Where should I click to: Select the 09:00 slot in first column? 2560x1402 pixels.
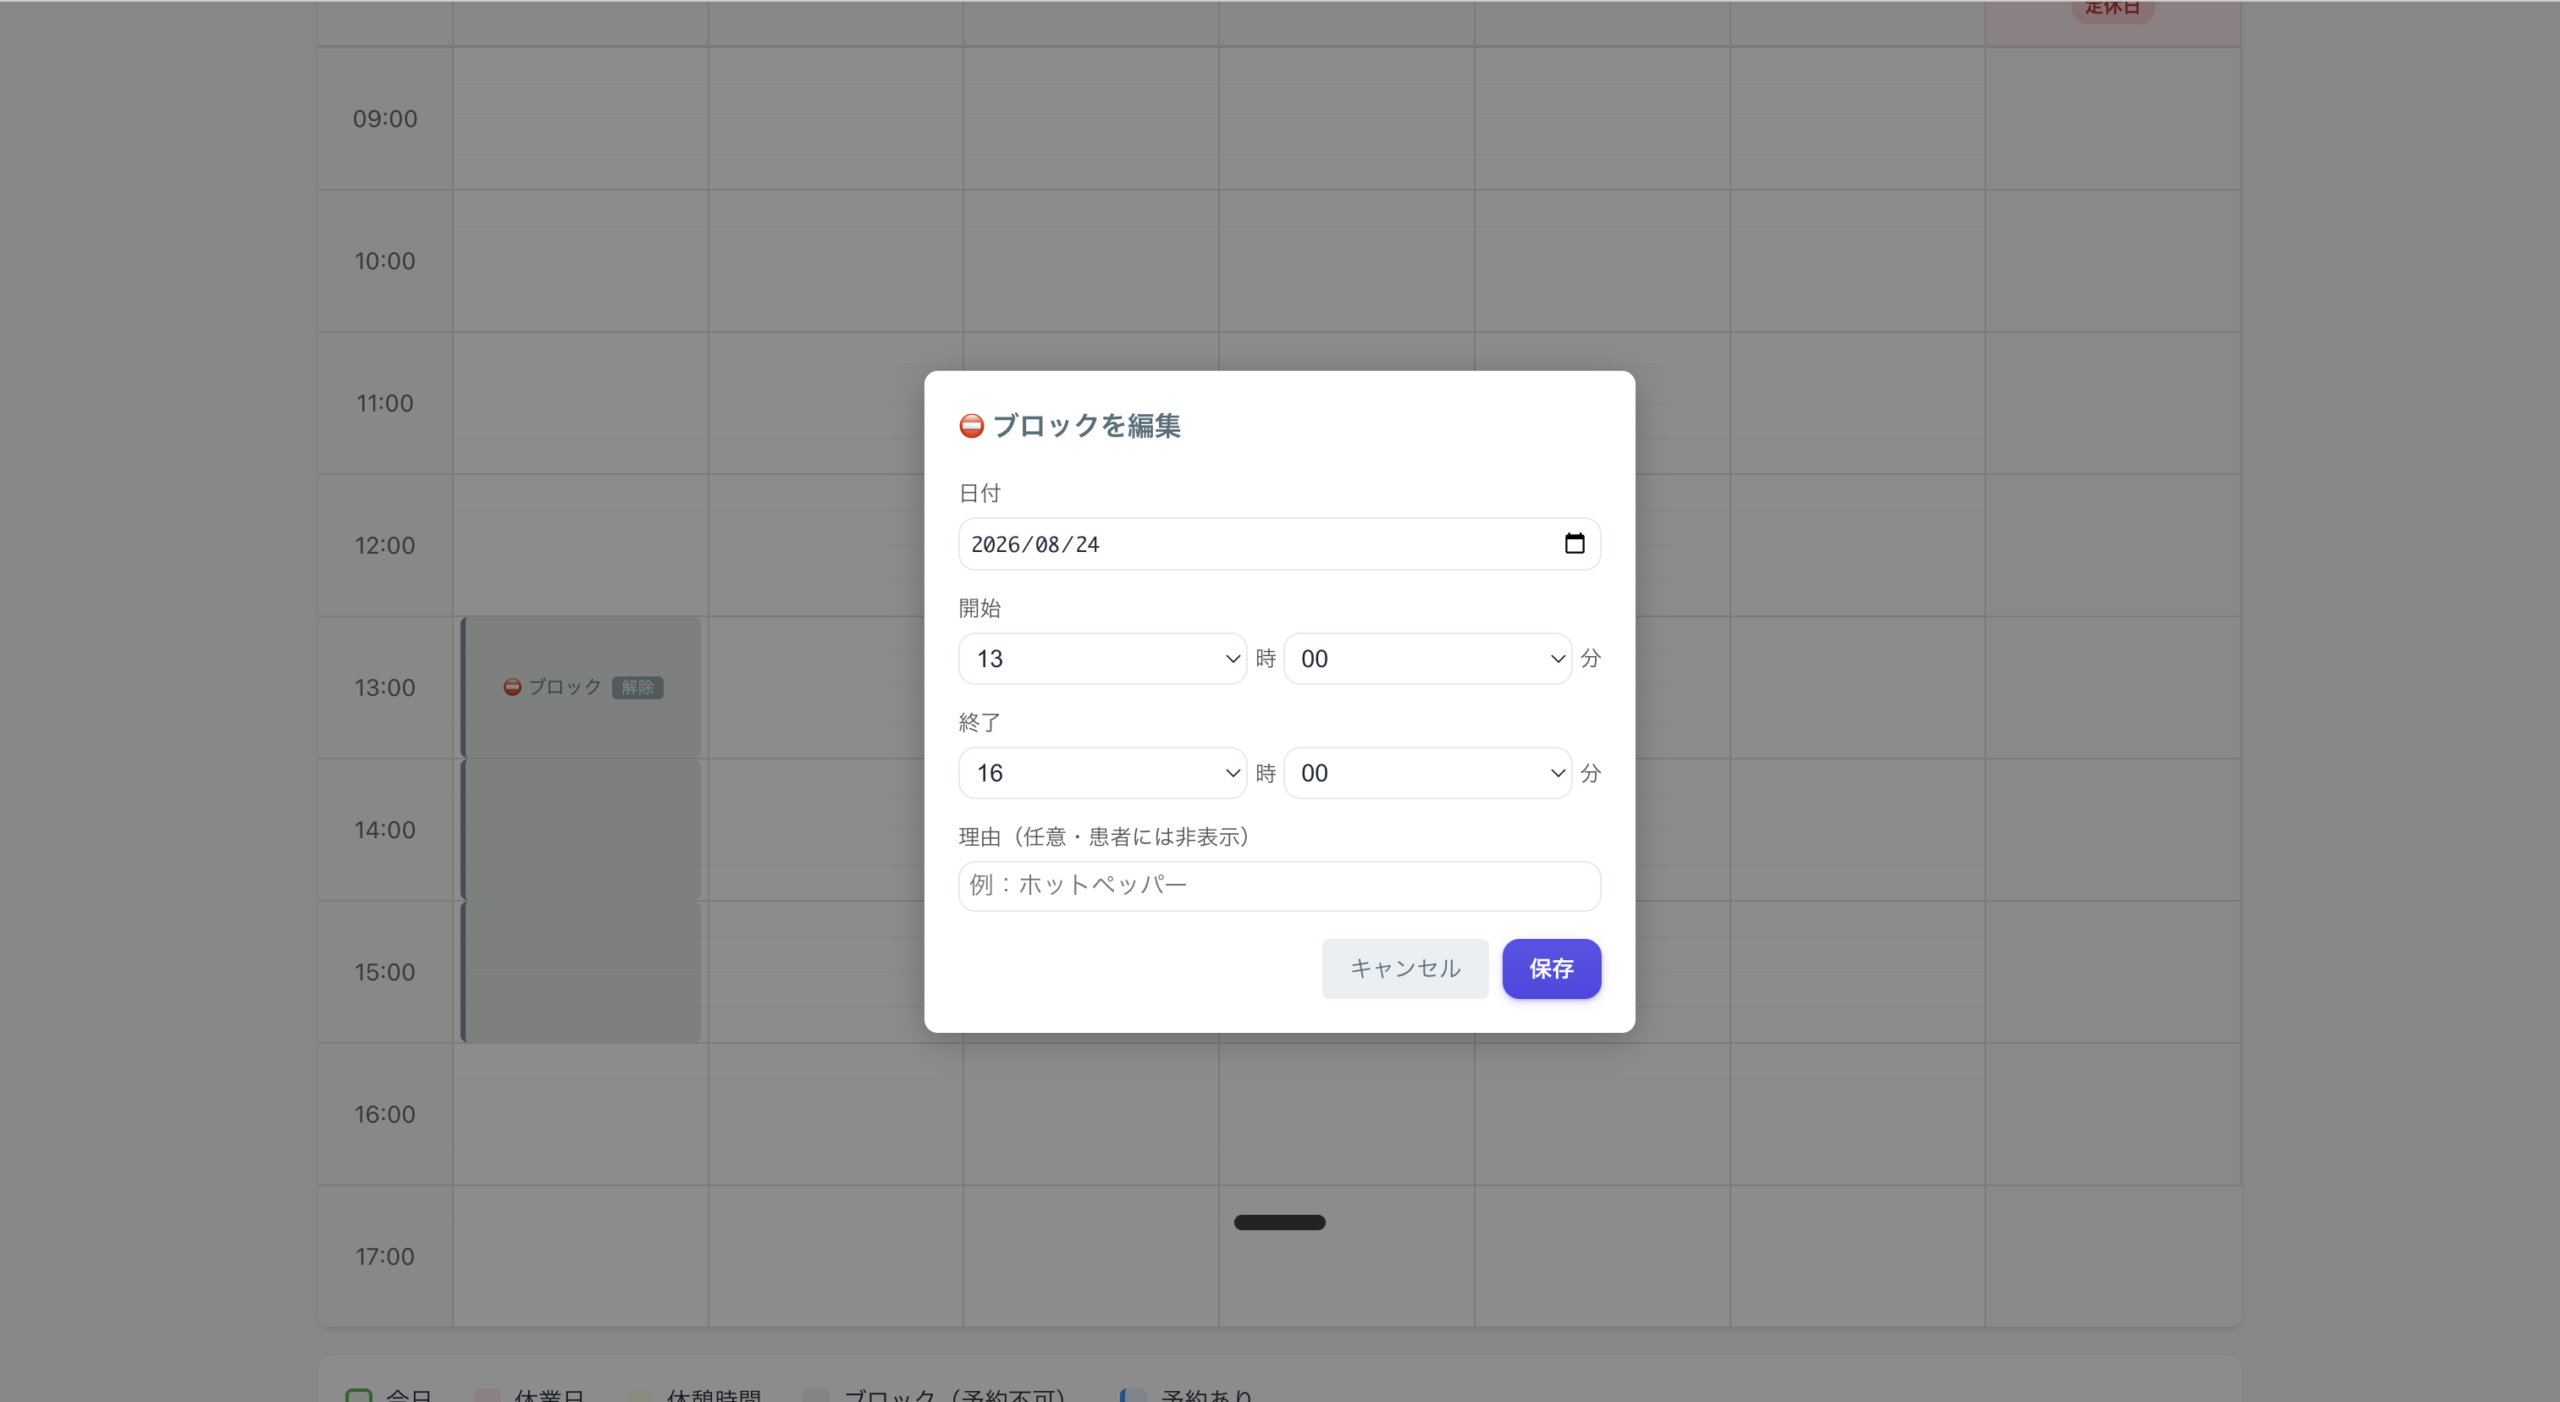click(581, 119)
